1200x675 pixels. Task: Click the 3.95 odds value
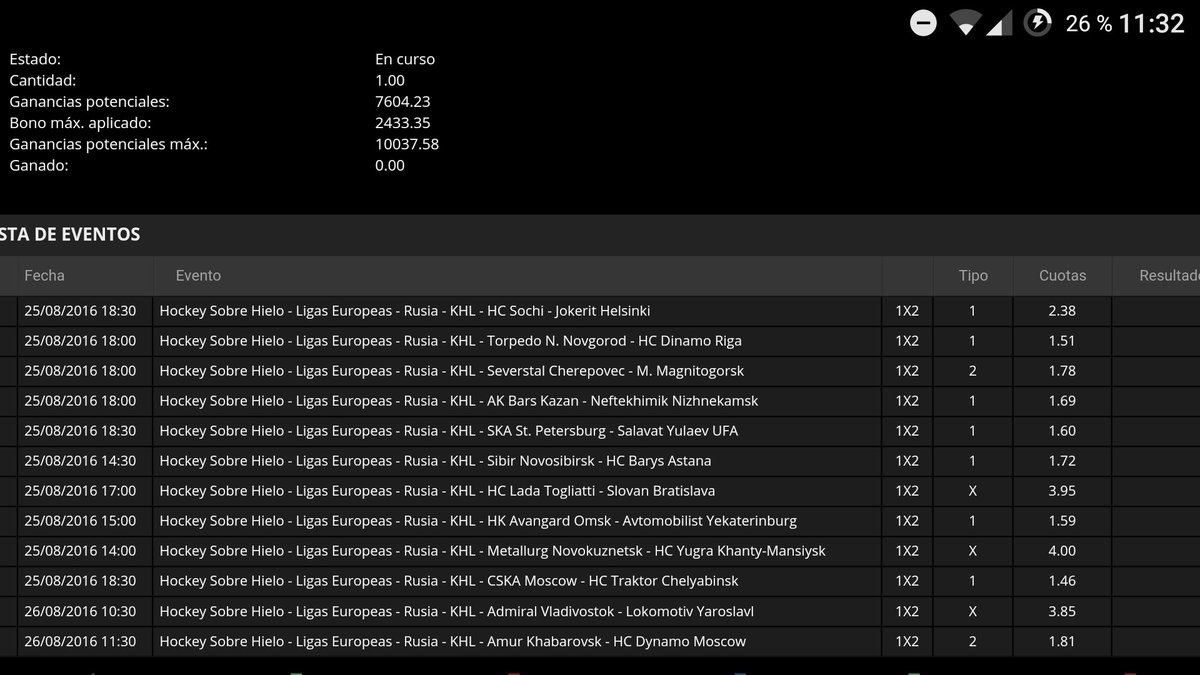pos(1062,491)
